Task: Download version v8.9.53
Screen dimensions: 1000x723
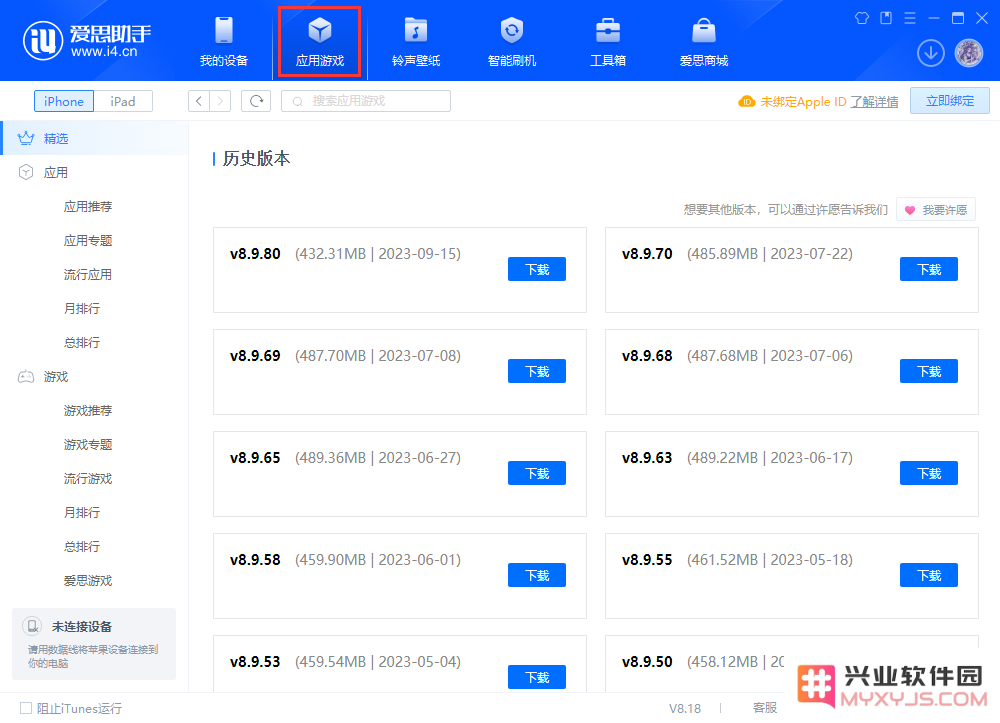Action: (x=536, y=677)
